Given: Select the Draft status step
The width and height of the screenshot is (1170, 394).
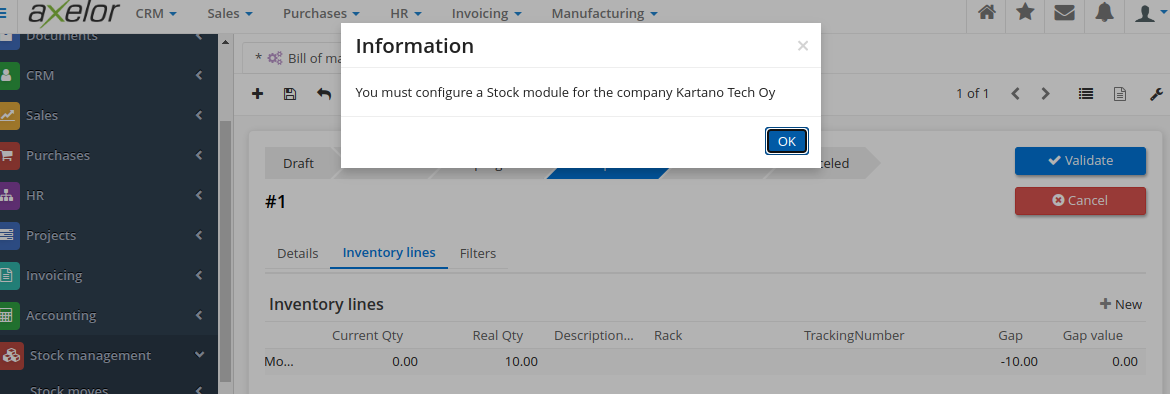Looking at the screenshot, I should tap(298, 163).
